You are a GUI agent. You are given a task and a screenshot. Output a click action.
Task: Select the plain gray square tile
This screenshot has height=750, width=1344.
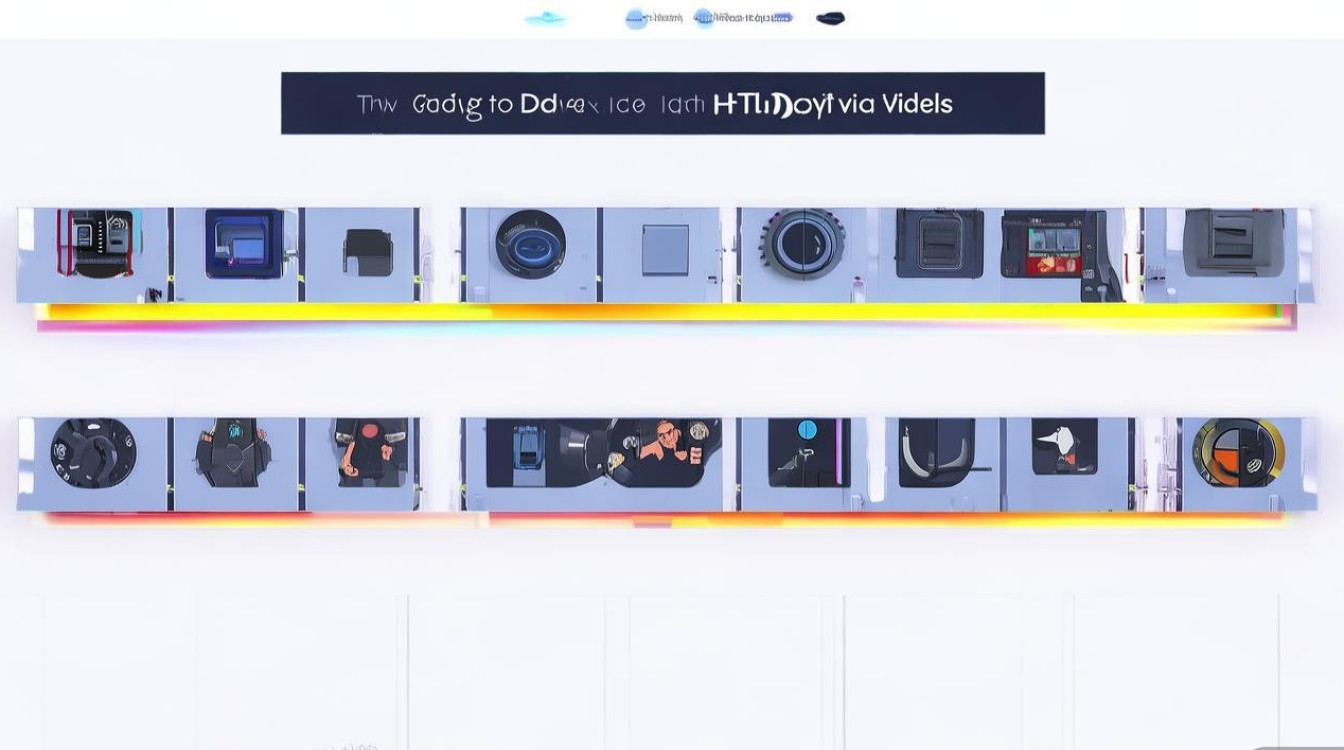click(x=664, y=250)
